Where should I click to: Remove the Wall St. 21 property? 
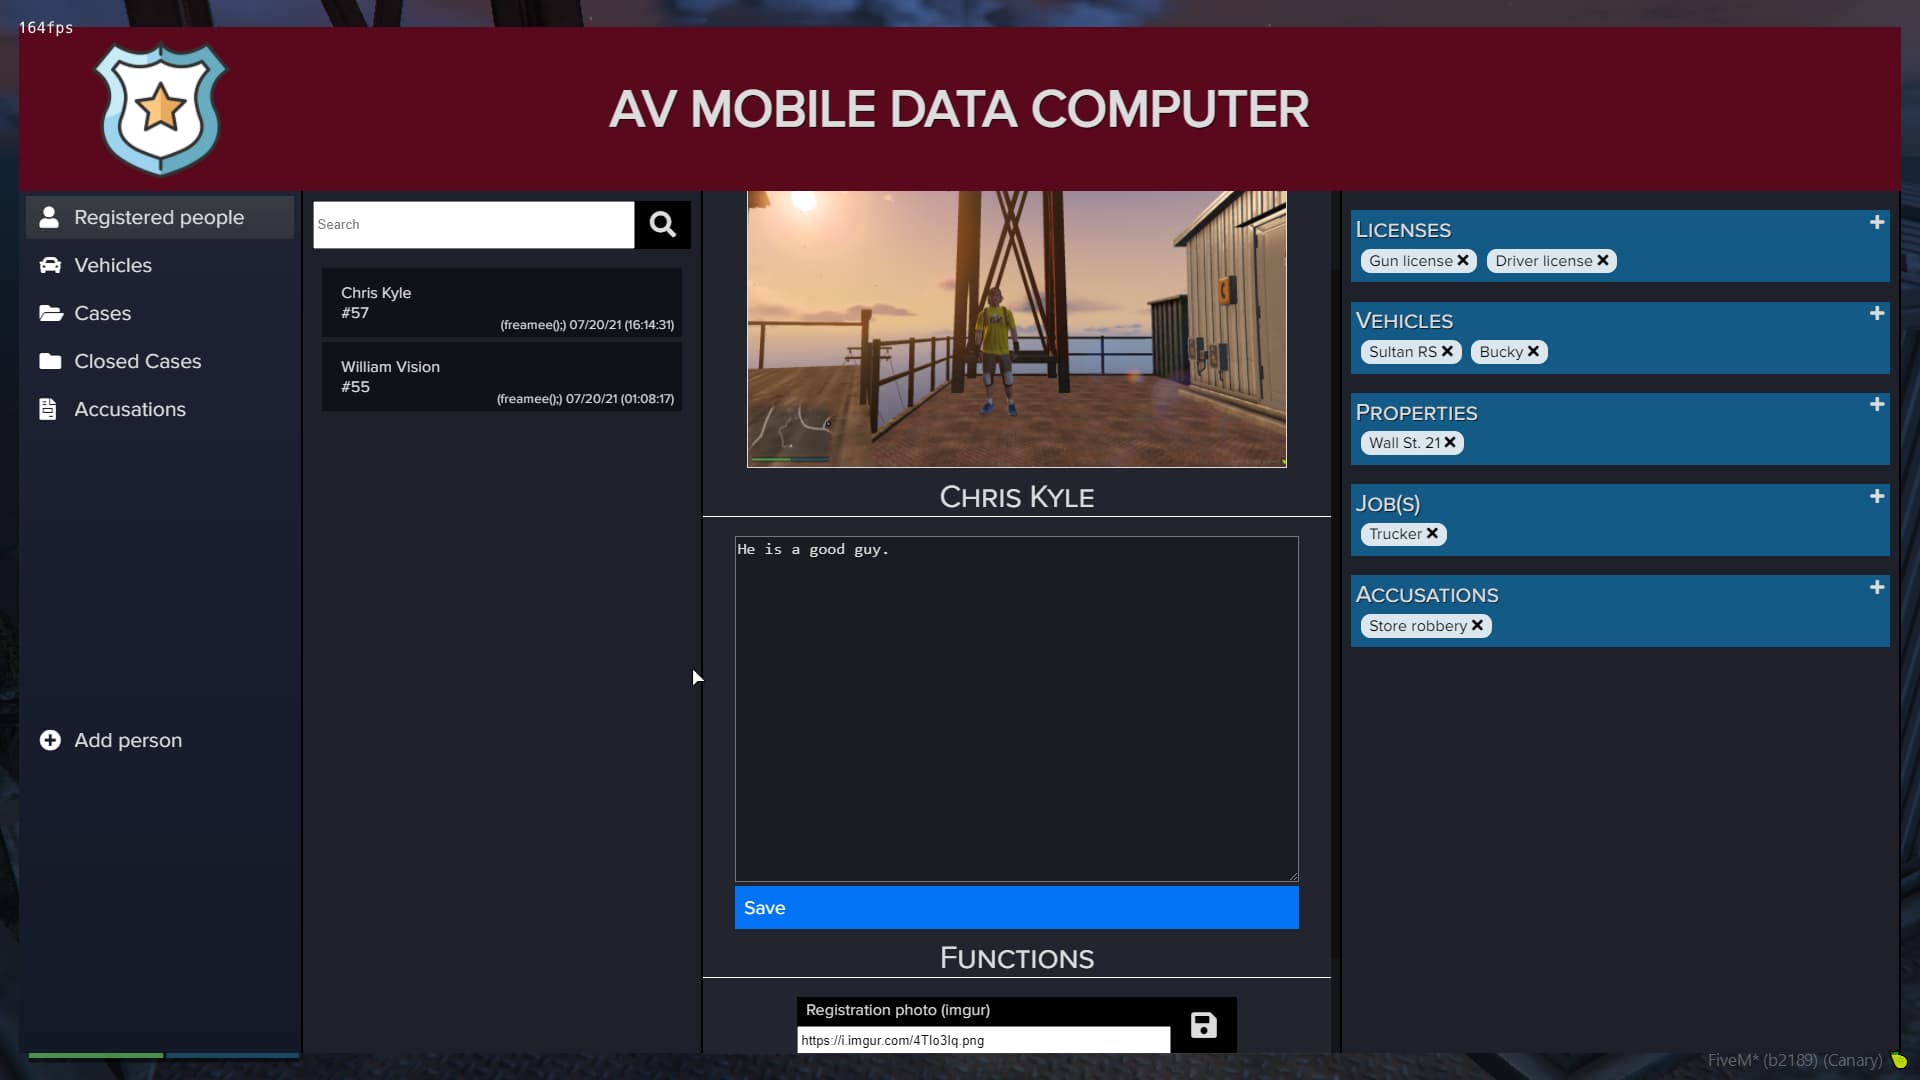(1450, 442)
